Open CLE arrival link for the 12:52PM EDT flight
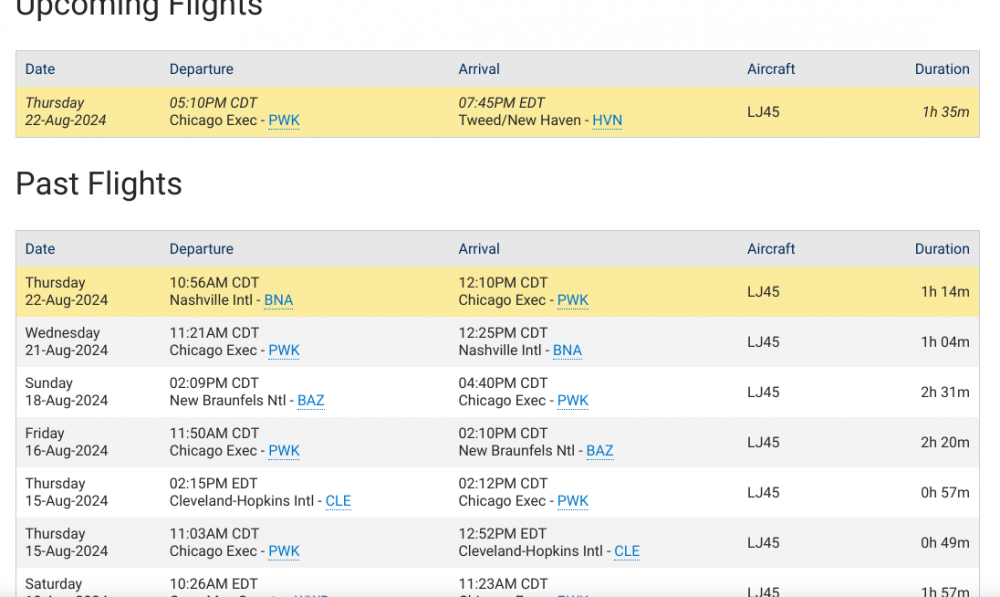1000x597 pixels. pyautogui.click(x=627, y=551)
